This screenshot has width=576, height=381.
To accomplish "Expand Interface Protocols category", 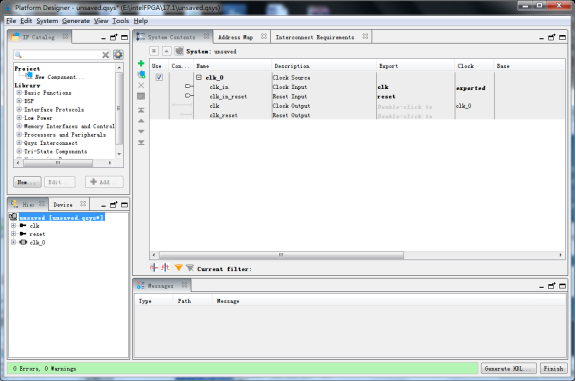I will tap(19, 109).
